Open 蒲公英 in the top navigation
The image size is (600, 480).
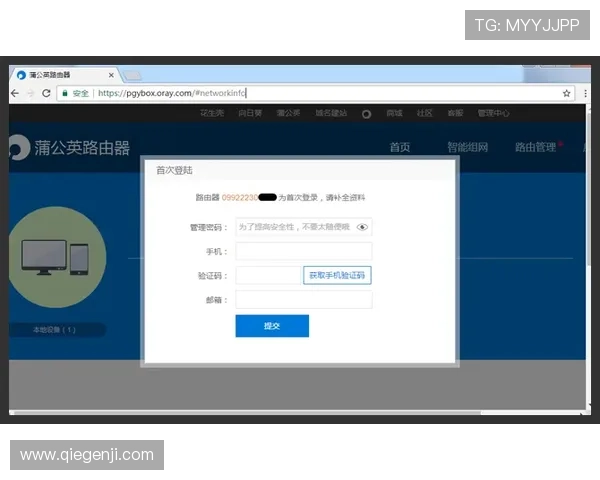tap(288, 113)
